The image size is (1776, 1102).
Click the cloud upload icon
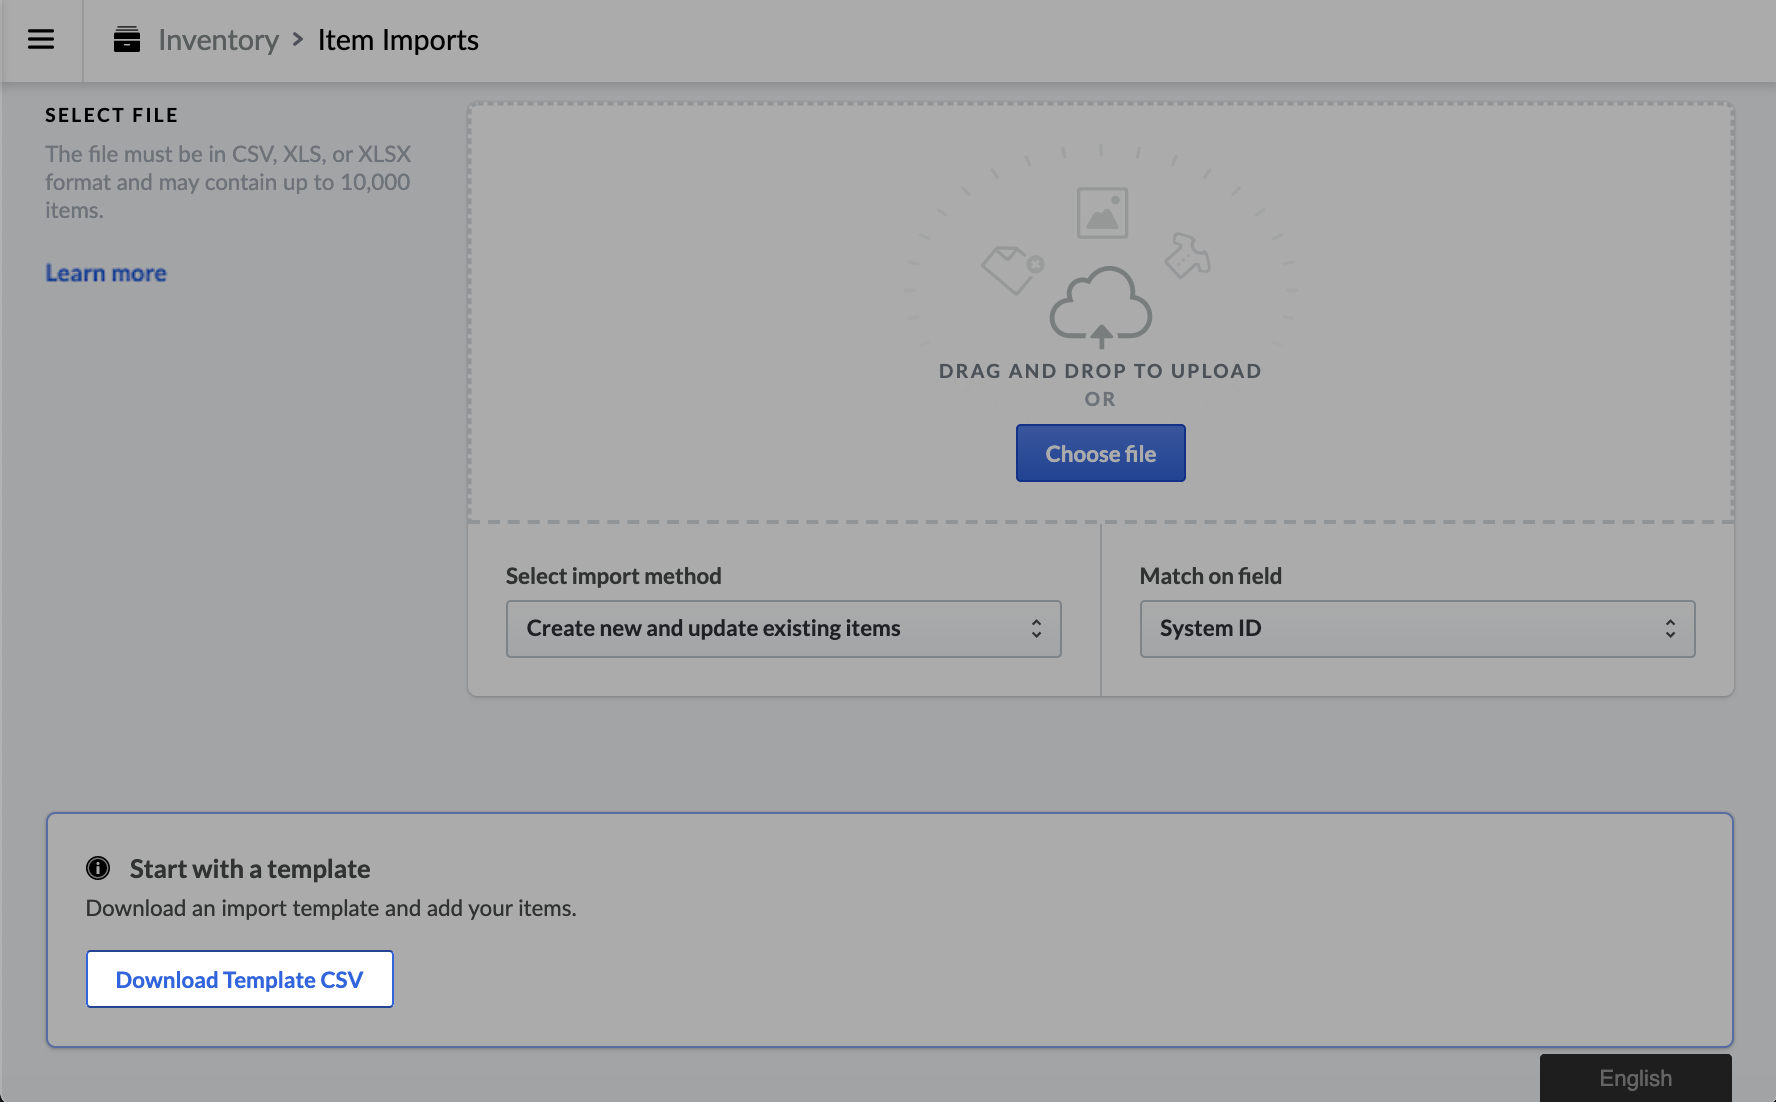coord(1100,307)
